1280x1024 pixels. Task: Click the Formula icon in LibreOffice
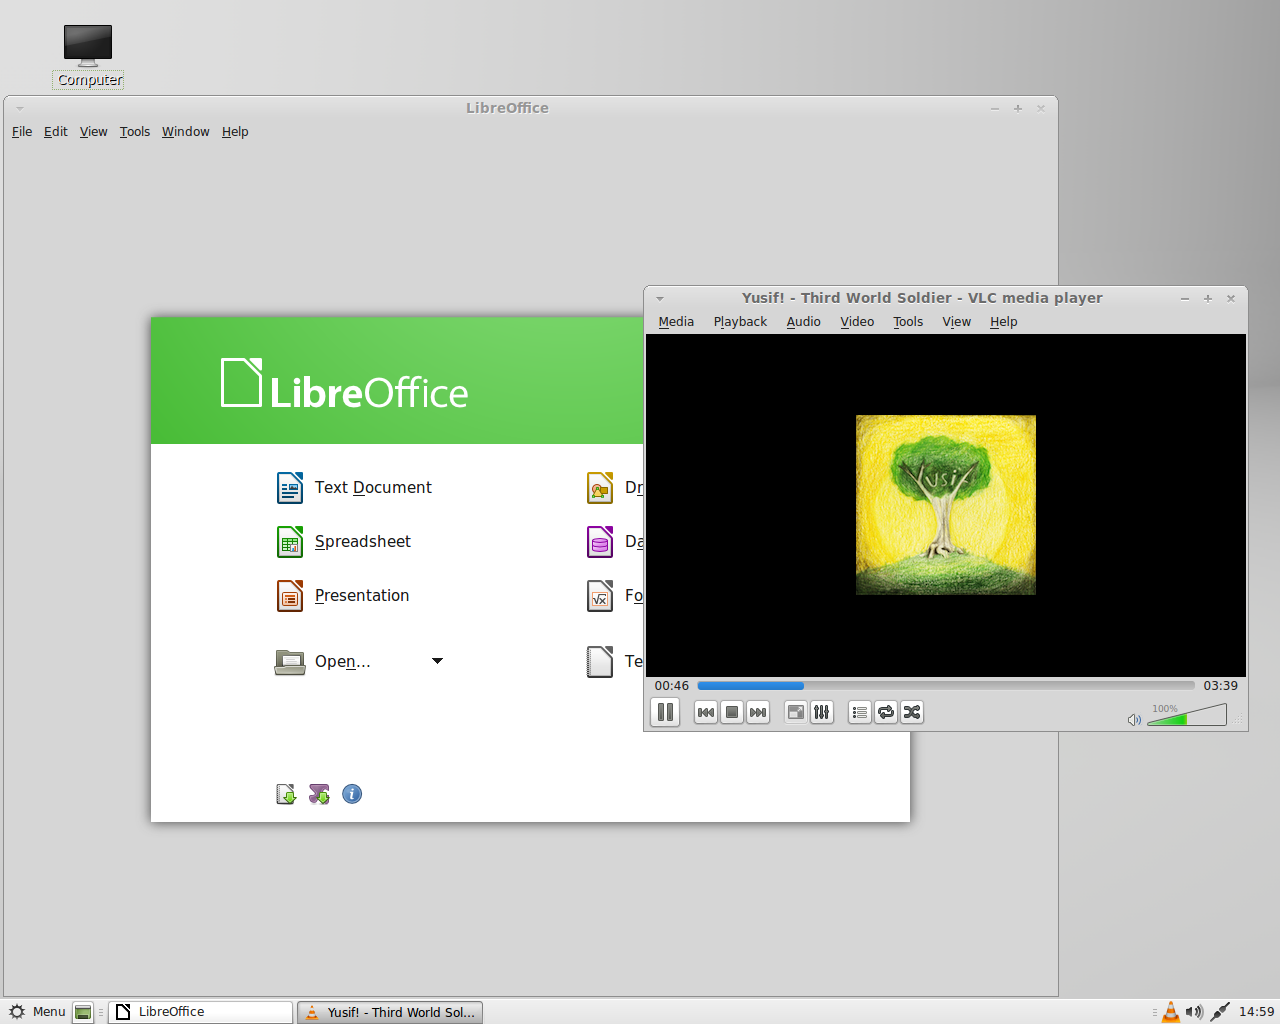tap(600, 596)
